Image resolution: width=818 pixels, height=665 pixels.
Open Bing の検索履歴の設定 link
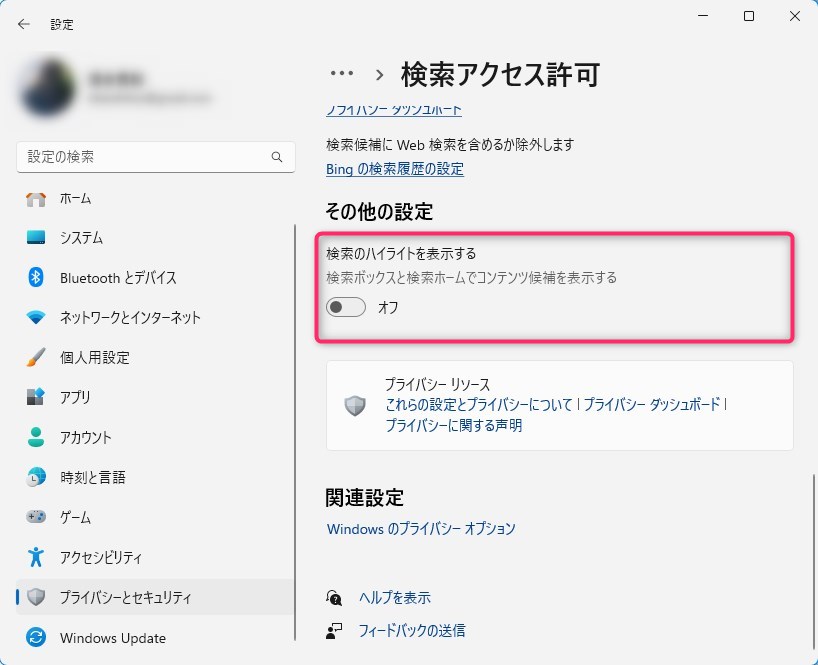(395, 169)
